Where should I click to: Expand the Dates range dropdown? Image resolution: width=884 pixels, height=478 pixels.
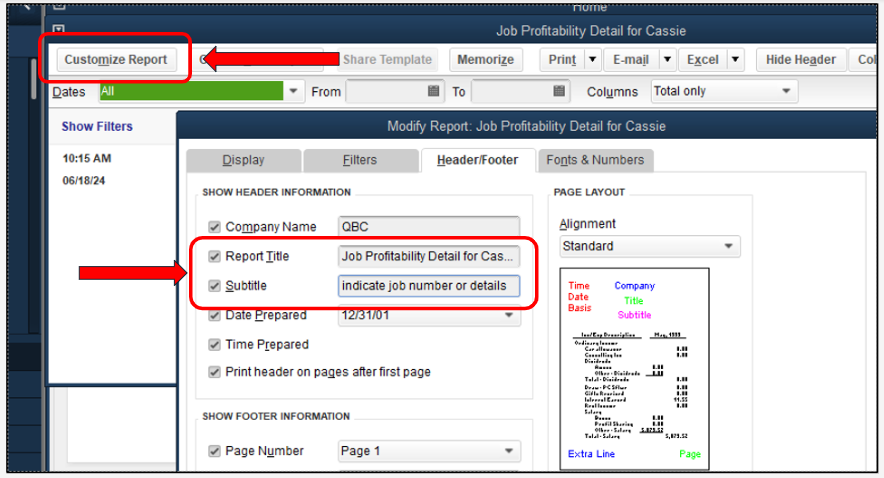coord(293,91)
